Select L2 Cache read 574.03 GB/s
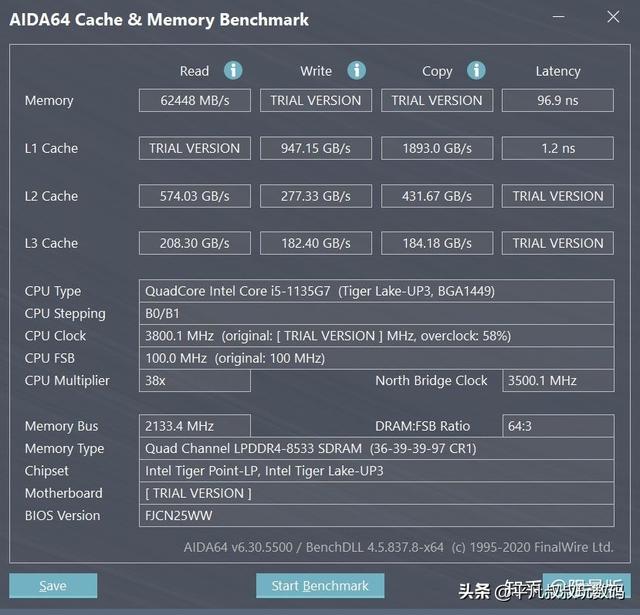Viewport: 640px width, 615px height. (195, 196)
